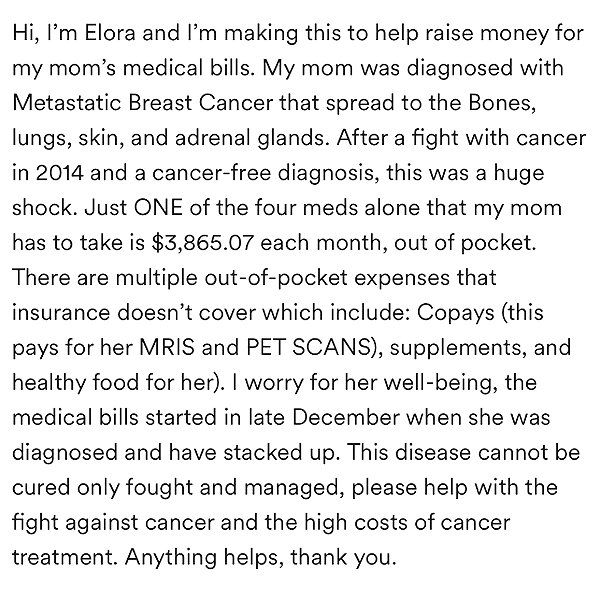Click the word "insurance"
This screenshot has width=600, height=600.
coord(61,313)
